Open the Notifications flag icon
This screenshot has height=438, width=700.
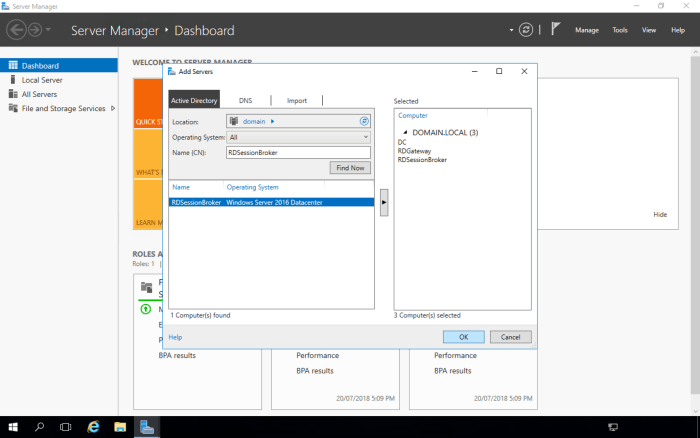tap(555, 29)
